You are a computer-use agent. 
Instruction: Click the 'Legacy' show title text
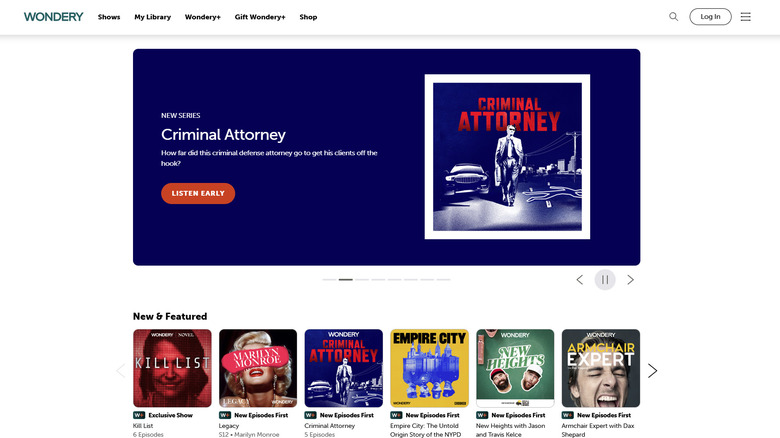(x=229, y=426)
